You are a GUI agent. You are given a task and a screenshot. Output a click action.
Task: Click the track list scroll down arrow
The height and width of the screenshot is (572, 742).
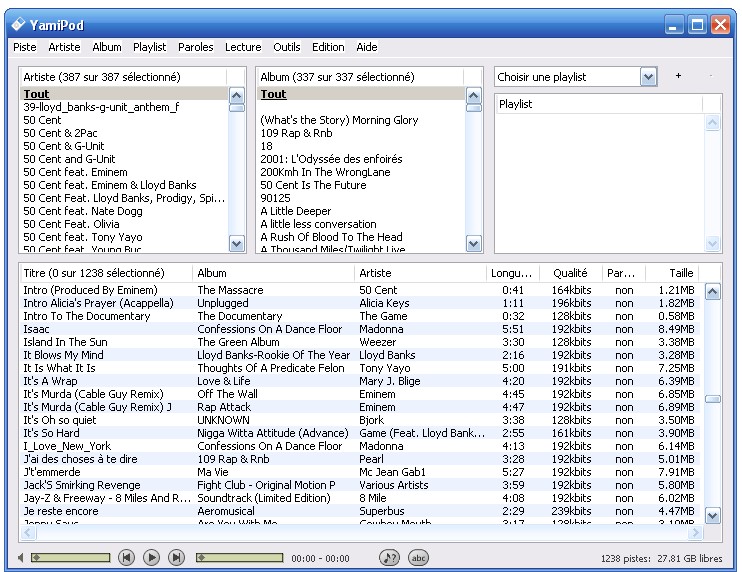click(713, 515)
